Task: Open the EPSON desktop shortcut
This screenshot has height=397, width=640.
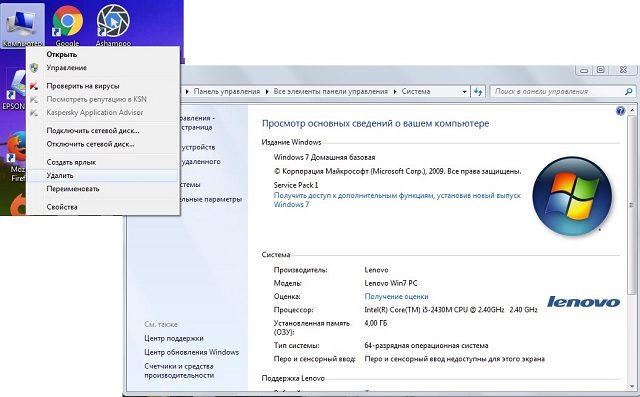Action: (x=13, y=90)
